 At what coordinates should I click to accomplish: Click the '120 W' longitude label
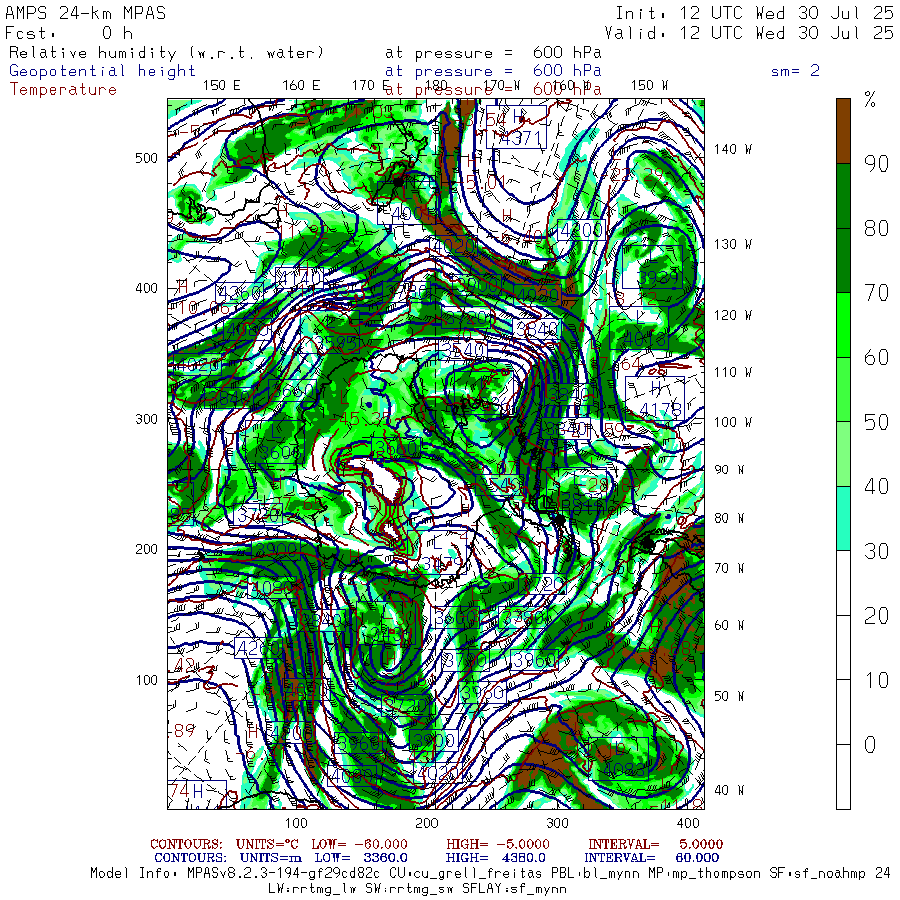[x=732, y=316]
